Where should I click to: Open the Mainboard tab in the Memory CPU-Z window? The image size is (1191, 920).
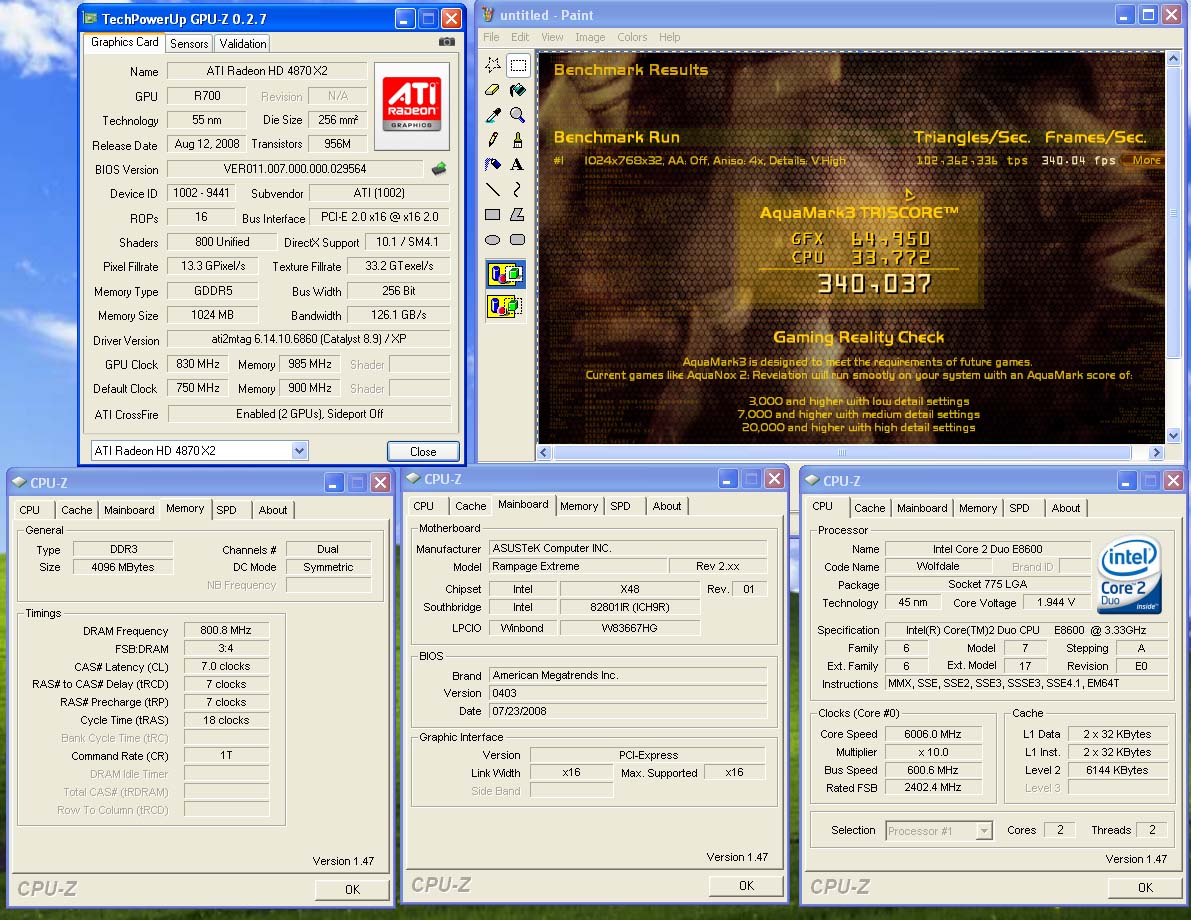[129, 510]
